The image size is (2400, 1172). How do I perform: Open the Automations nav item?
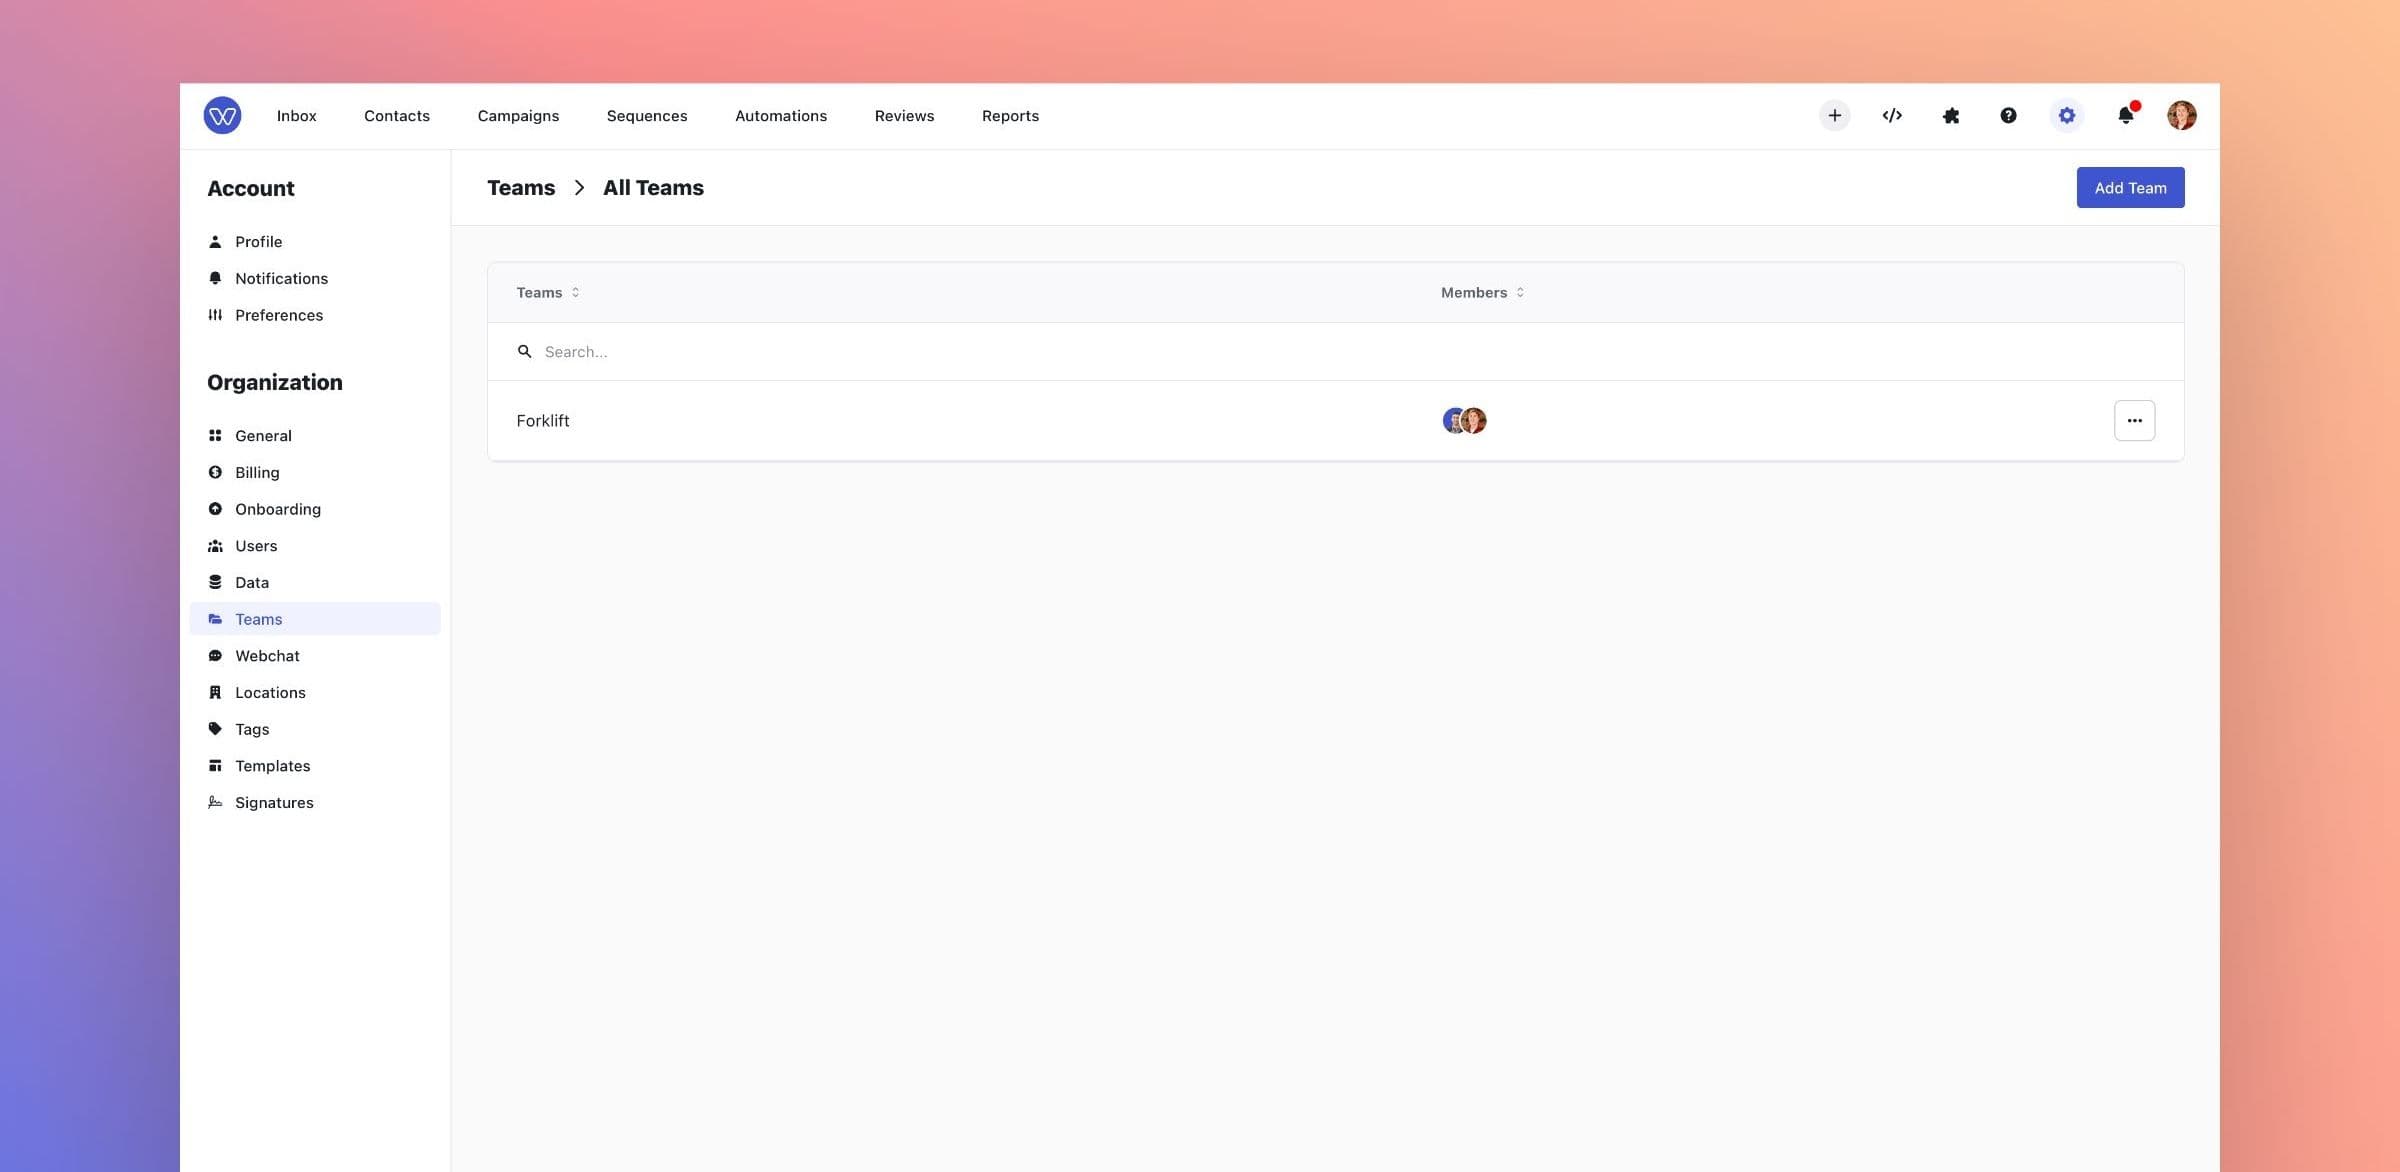[x=780, y=116]
